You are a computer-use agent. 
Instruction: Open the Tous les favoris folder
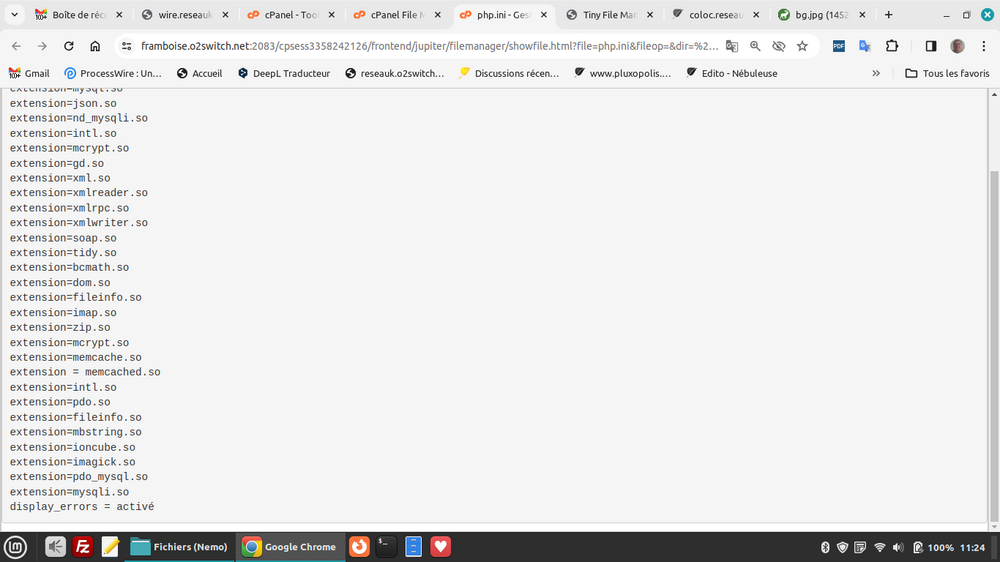[948, 73]
